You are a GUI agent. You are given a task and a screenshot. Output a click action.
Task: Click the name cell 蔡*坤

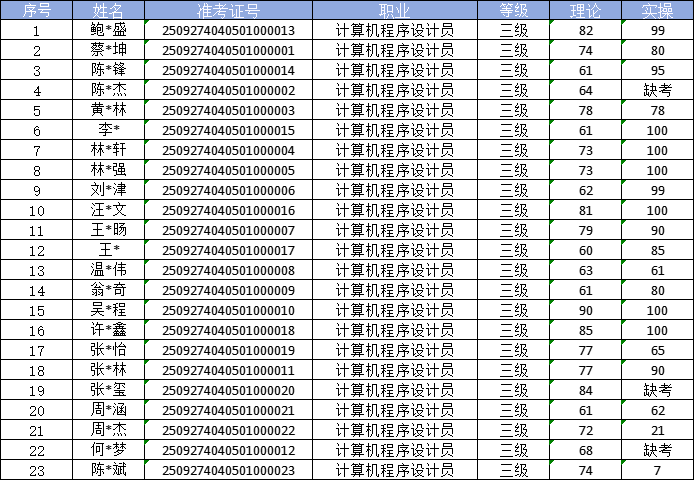(x=108, y=50)
